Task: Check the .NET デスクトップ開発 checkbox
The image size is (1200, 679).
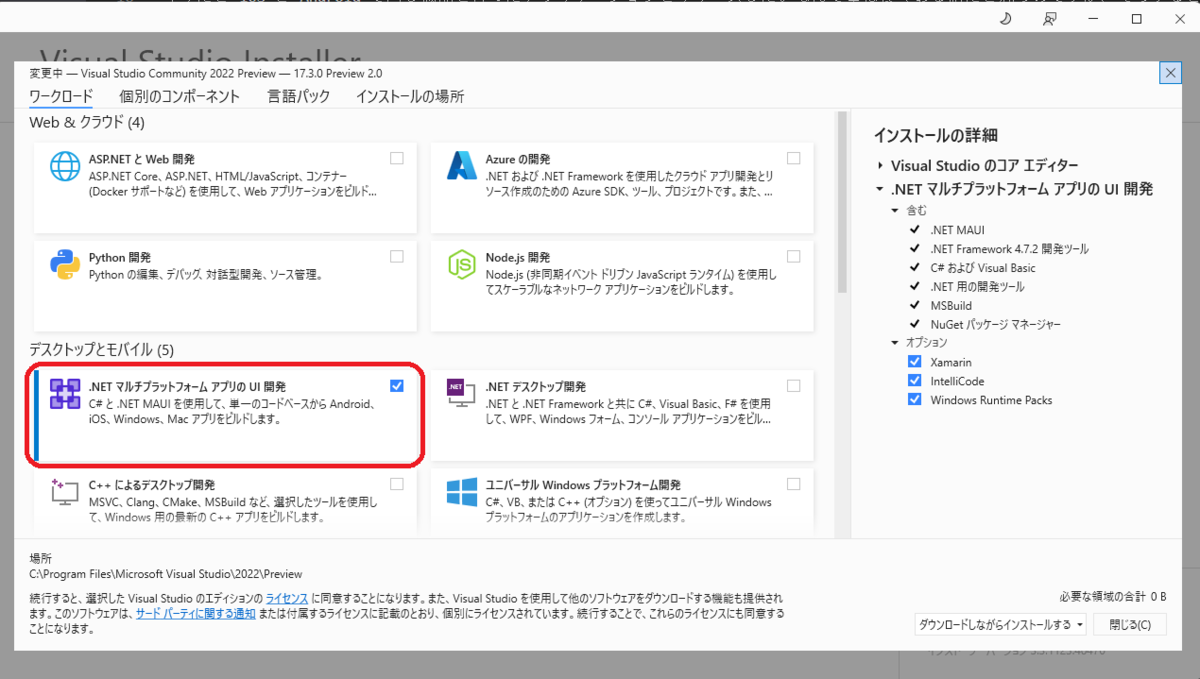Action: pyautogui.click(x=793, y=385)
